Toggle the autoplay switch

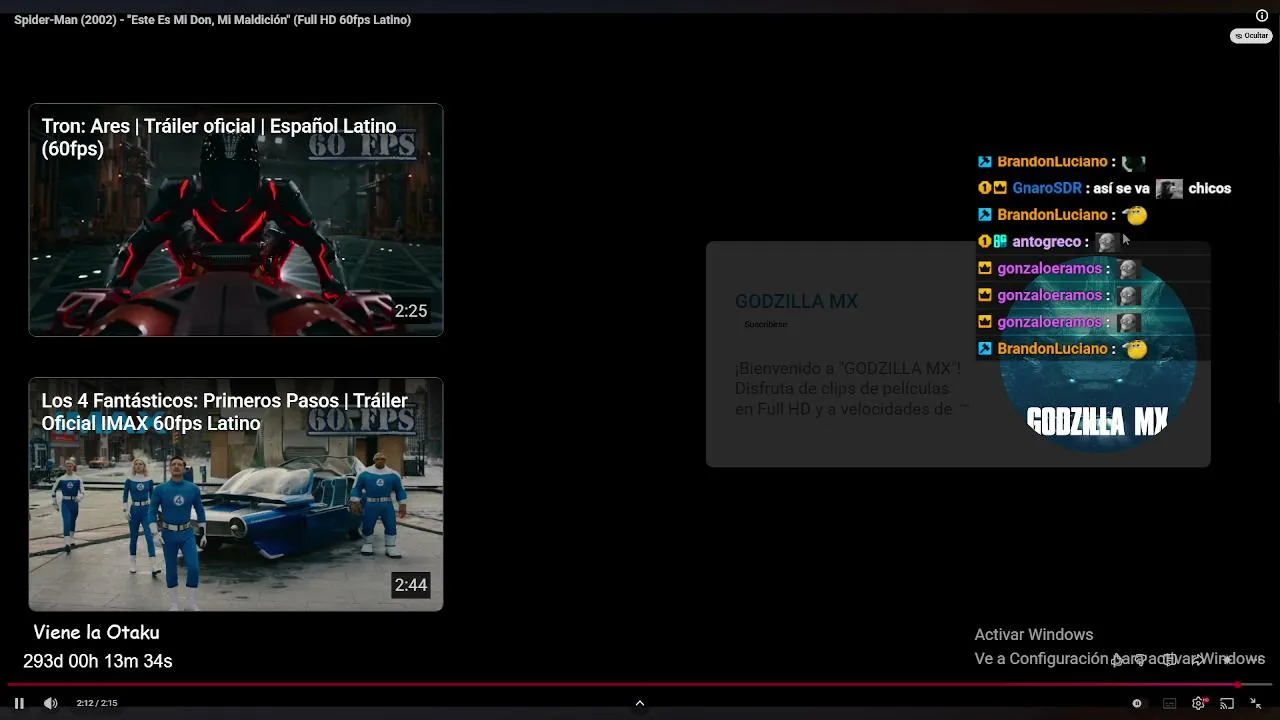pyautogui.click(x=1137, y=703)
